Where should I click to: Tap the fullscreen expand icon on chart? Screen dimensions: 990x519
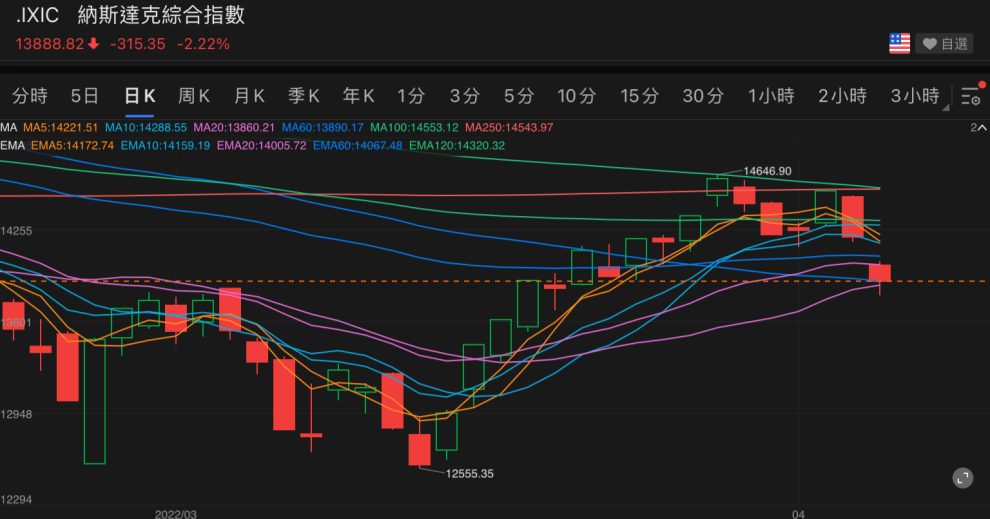click(x=962, y=478)
